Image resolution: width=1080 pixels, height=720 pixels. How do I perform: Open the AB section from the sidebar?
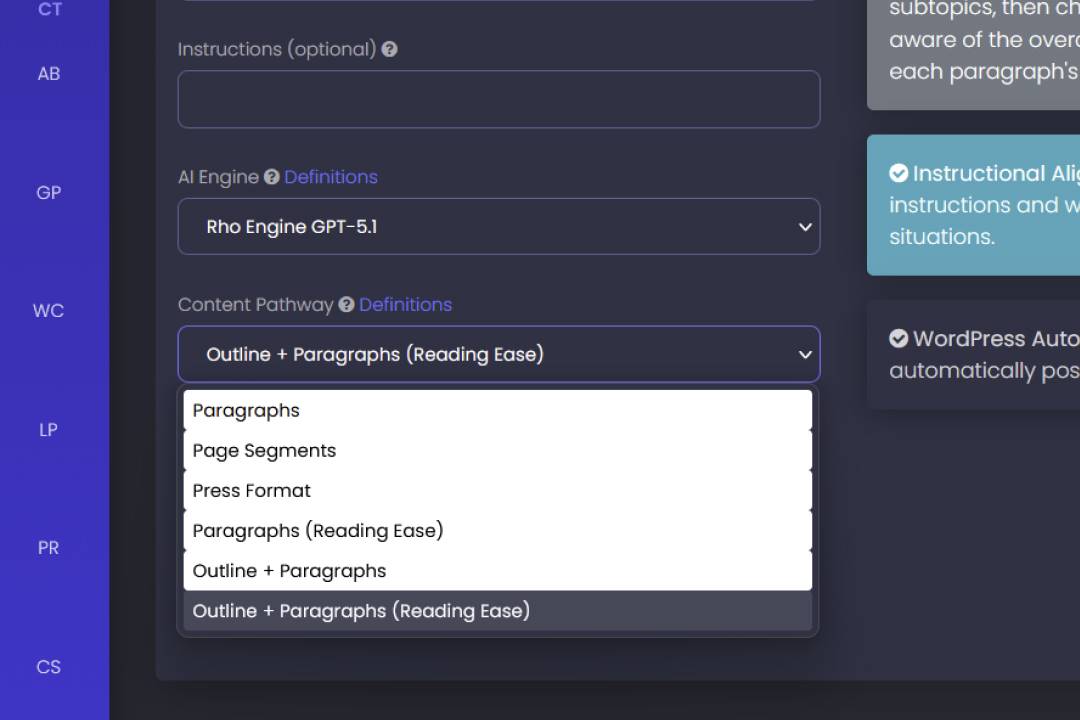47,73
